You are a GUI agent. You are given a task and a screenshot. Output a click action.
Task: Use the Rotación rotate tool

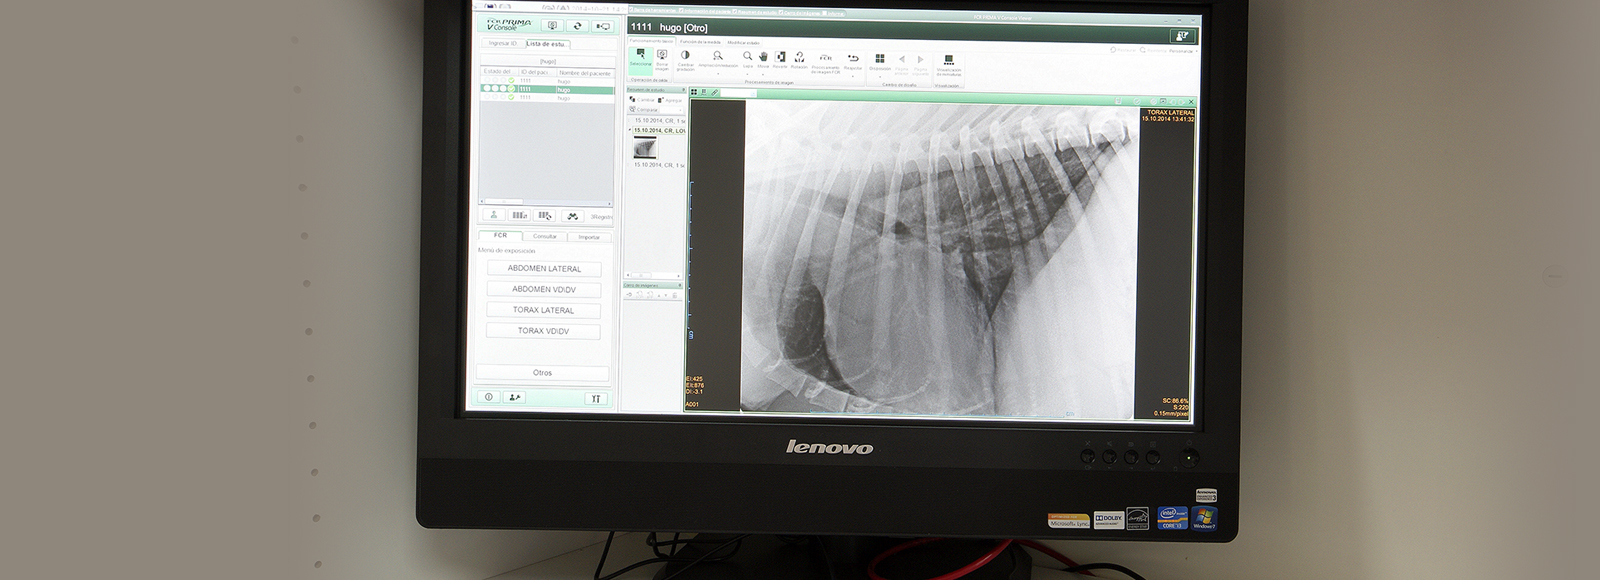[x=799, y=59]
